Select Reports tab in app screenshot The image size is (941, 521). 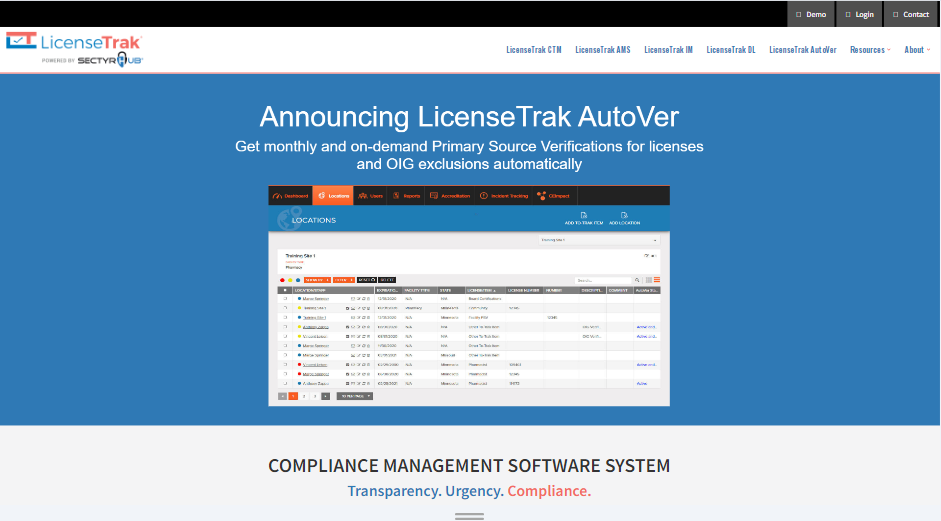click(x=406, y=196)
